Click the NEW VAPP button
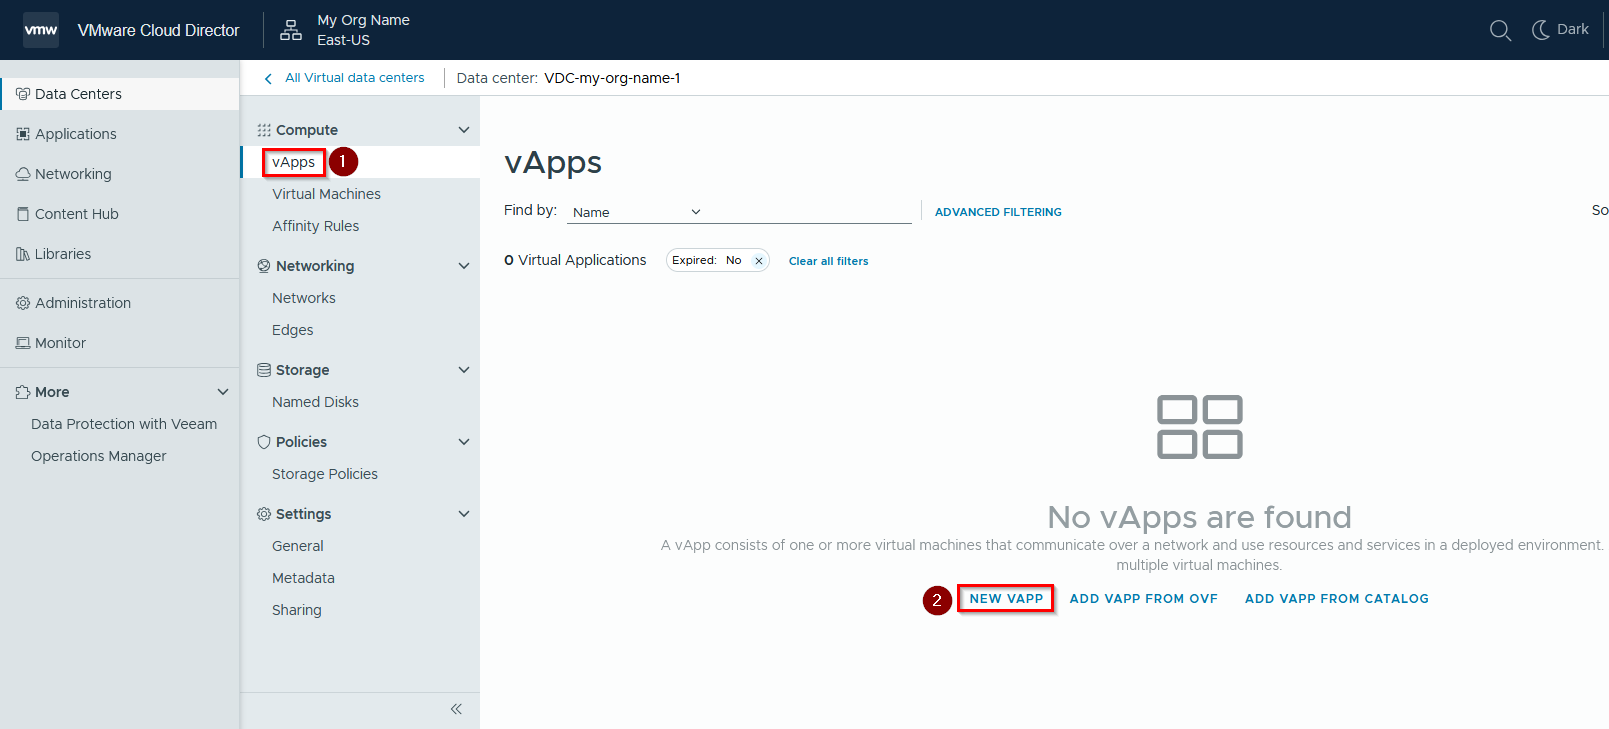Screen dimensions: 1609x729 (x=1006, y=599)
